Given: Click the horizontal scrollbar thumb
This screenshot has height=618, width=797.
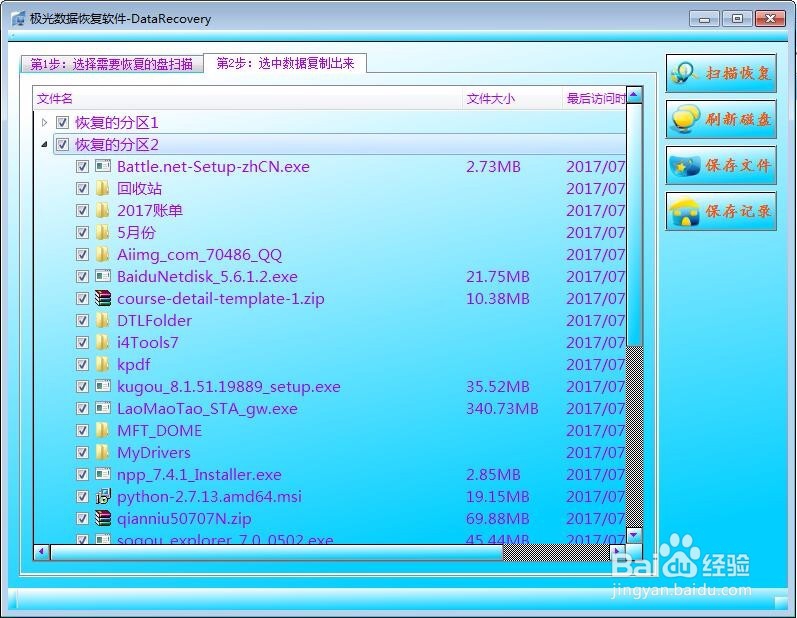Looking at the screenshot, I should [x=277, y=552].
